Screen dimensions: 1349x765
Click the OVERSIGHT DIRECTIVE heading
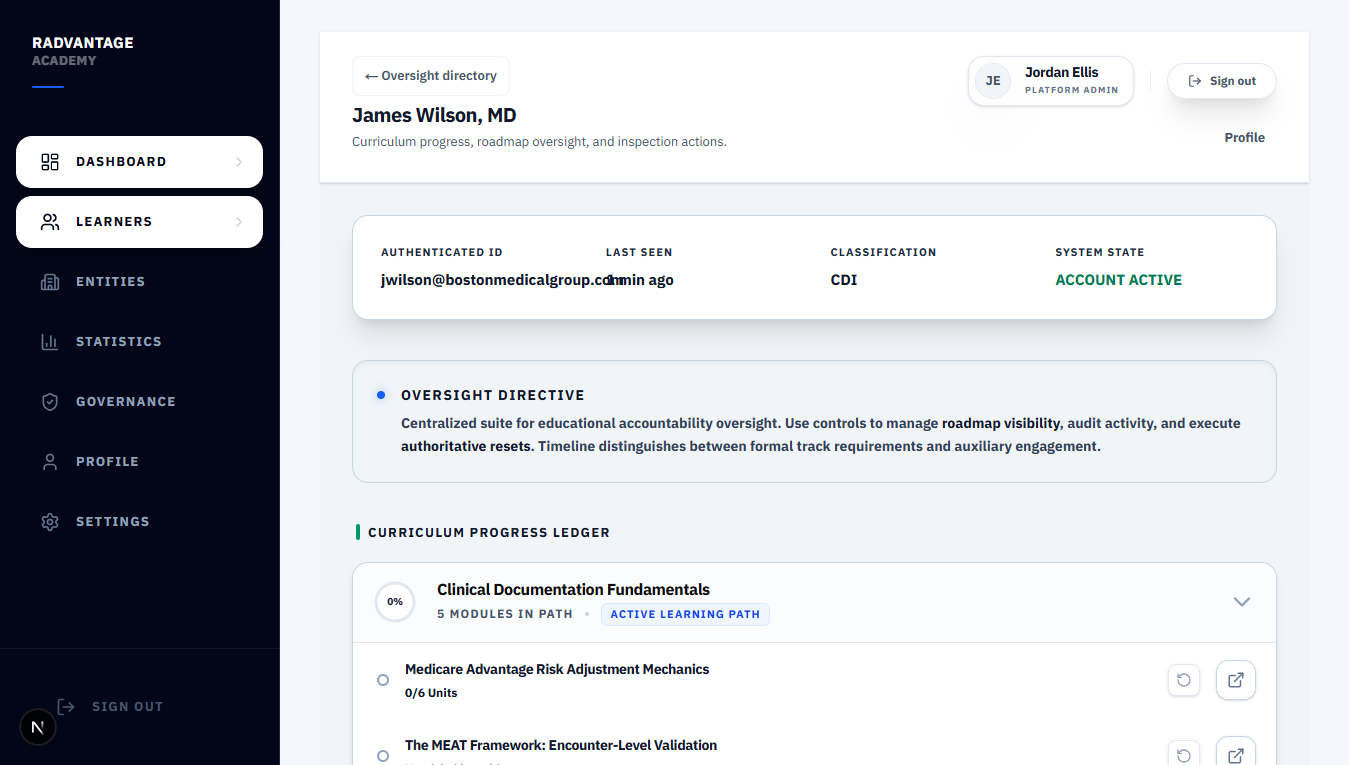coord(493,395)
